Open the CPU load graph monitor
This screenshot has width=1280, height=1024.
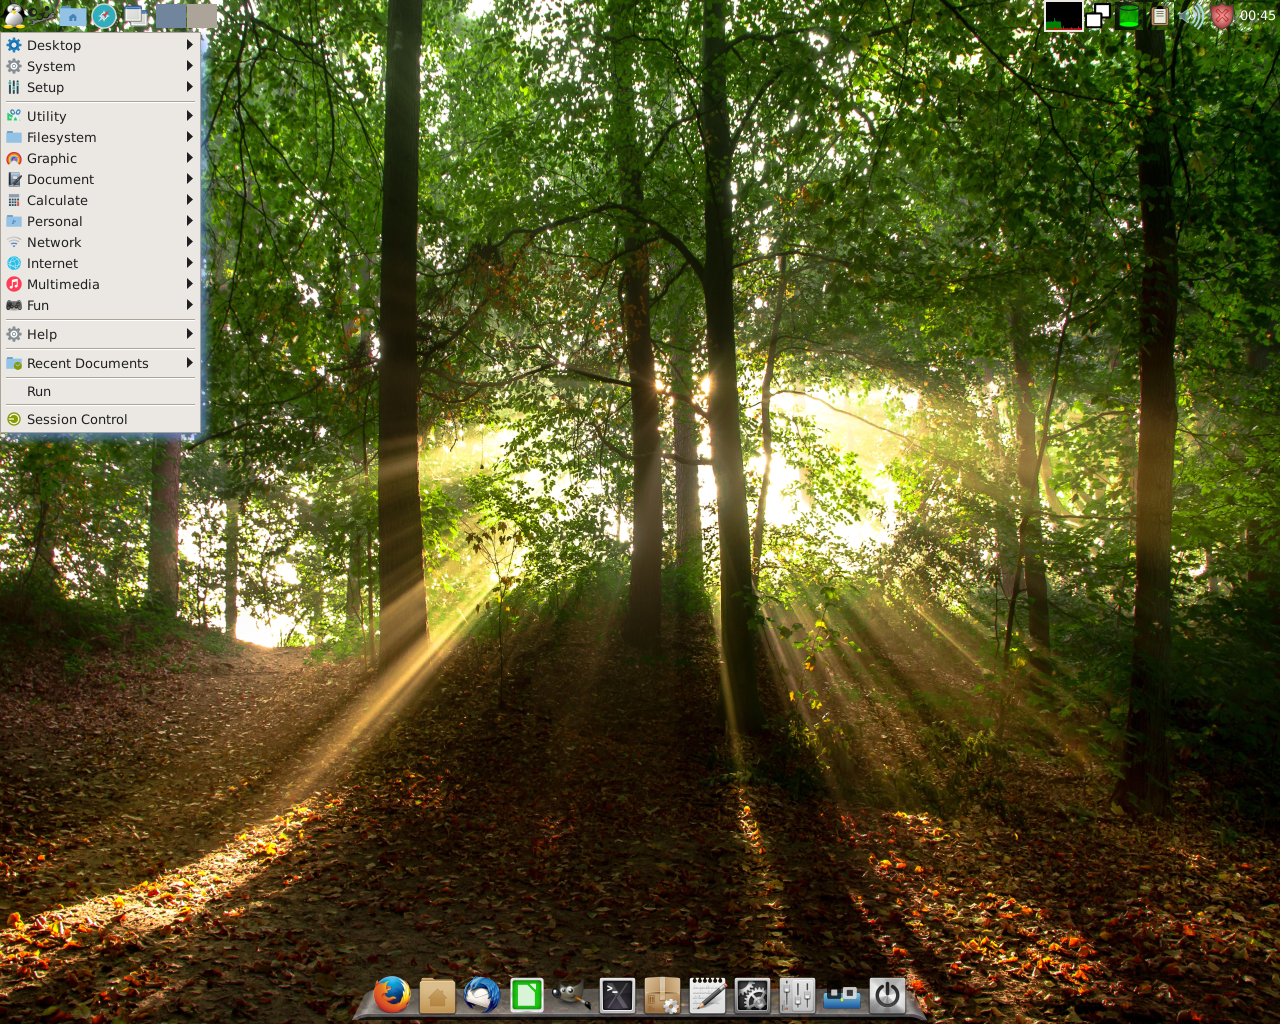(1063, 16)
